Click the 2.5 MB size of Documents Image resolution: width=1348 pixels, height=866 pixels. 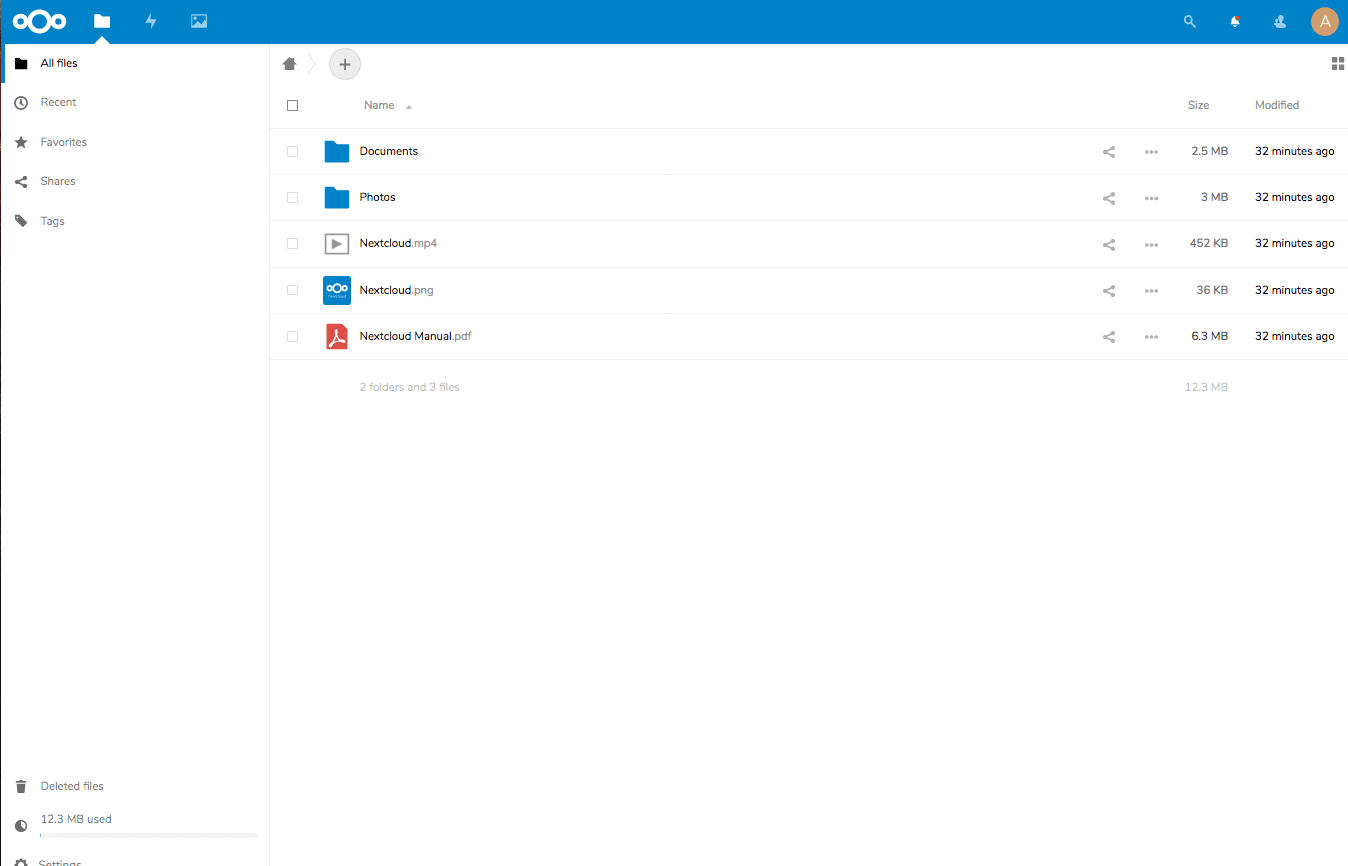(1209, 152)
